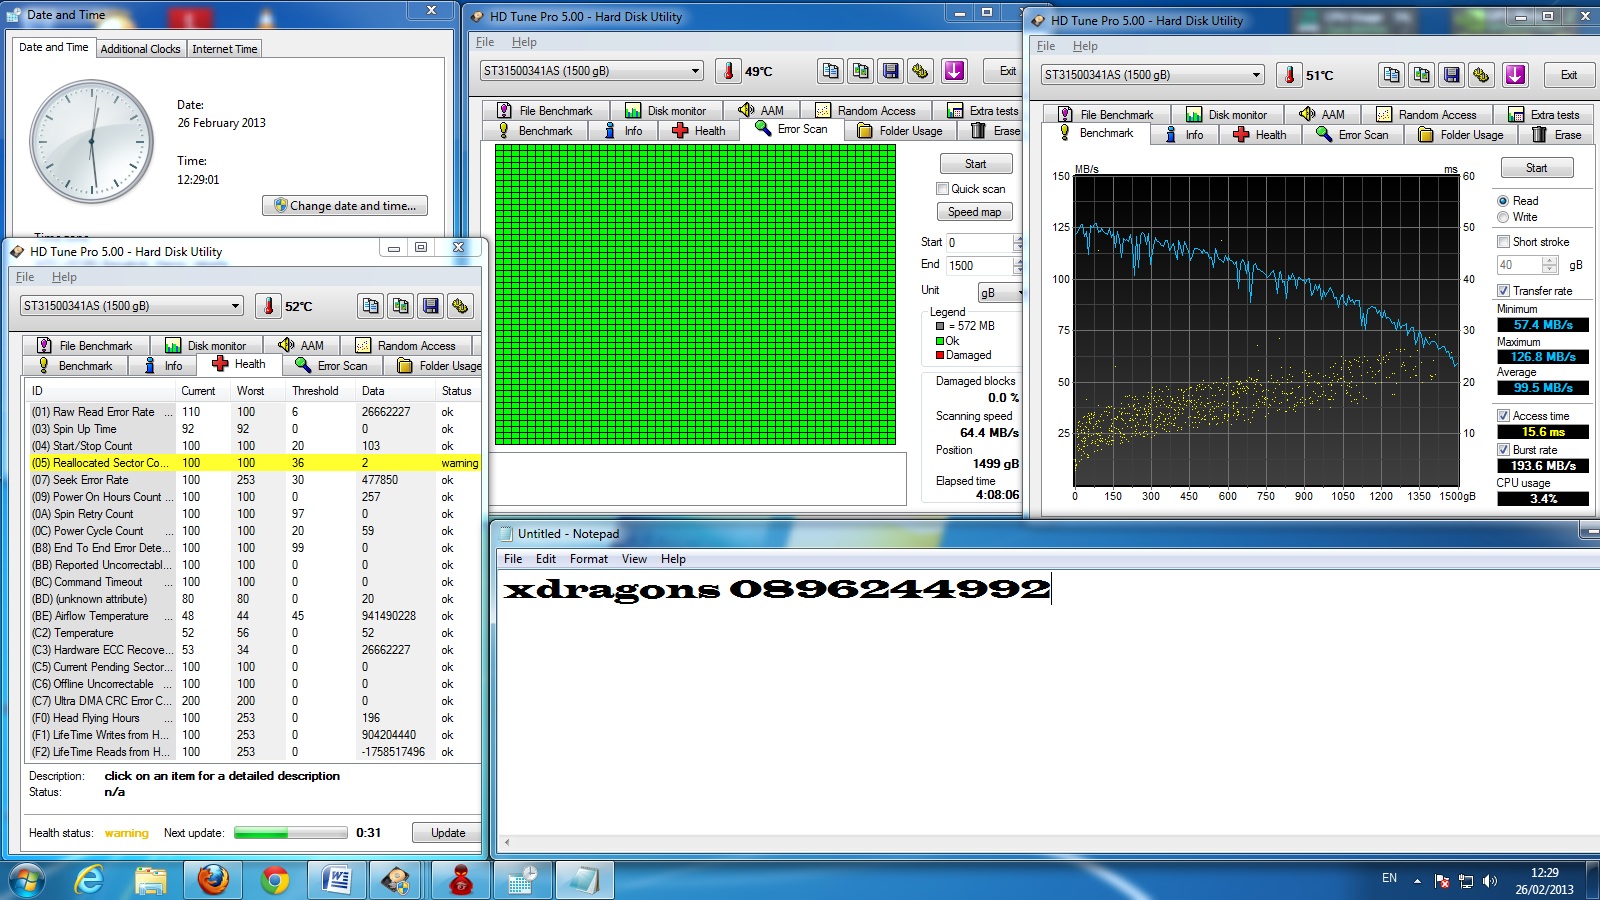
Task: Toggle the Burst rate checkbox
Action: 1503,450
